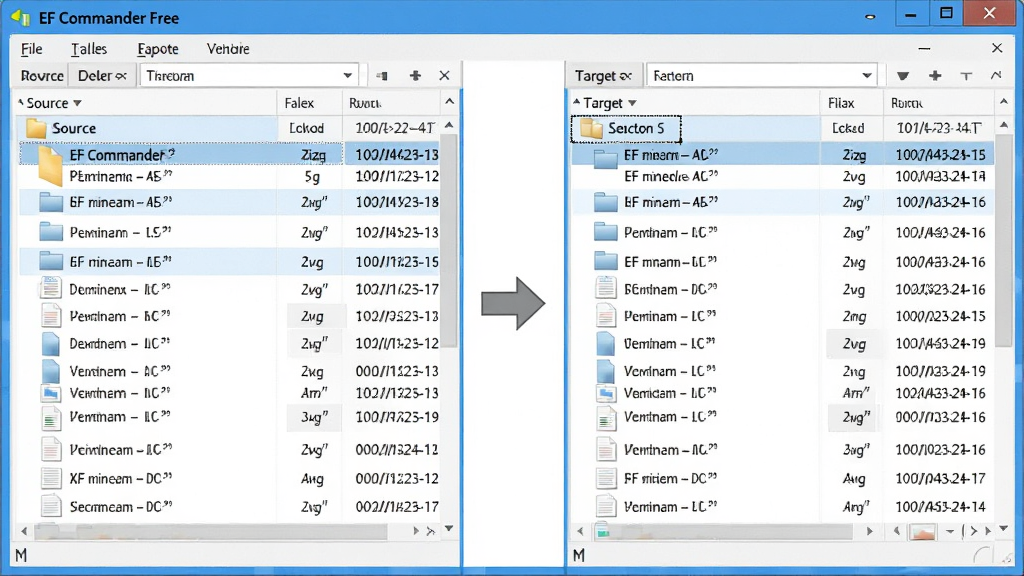Screen dimensions: 1024x576
Task: Click file icon of BEmtnam – DC row
Action: tap(606, 289)
